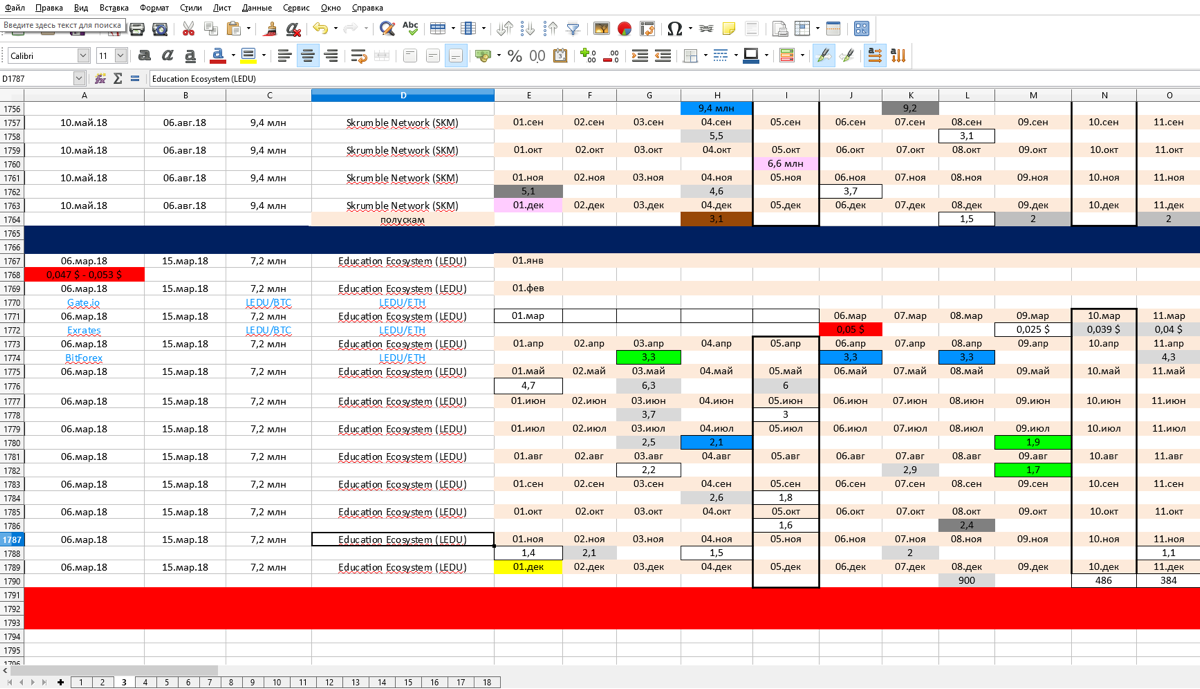Toggle Align Bottom vertical alignment
The height and width of the screenshot is (689, 1200).
(x=456, y=56)
